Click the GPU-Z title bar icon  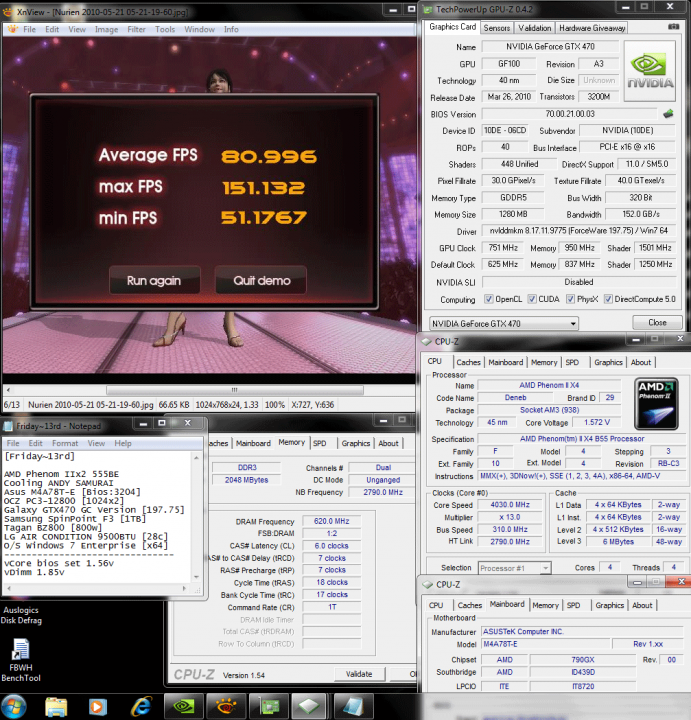coord(428,9)
